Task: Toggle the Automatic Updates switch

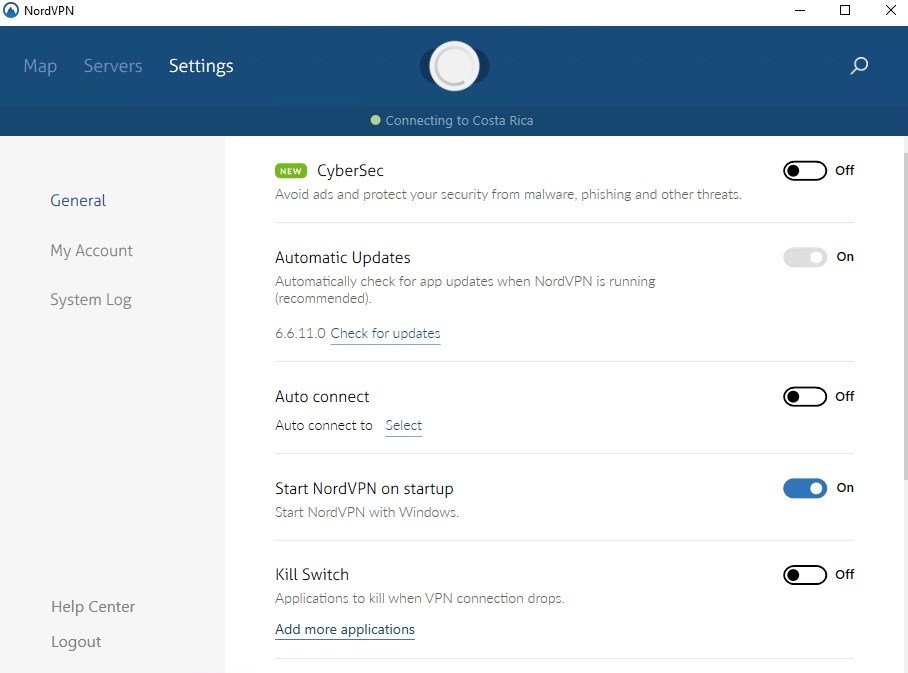Action: tap(805, 257)
